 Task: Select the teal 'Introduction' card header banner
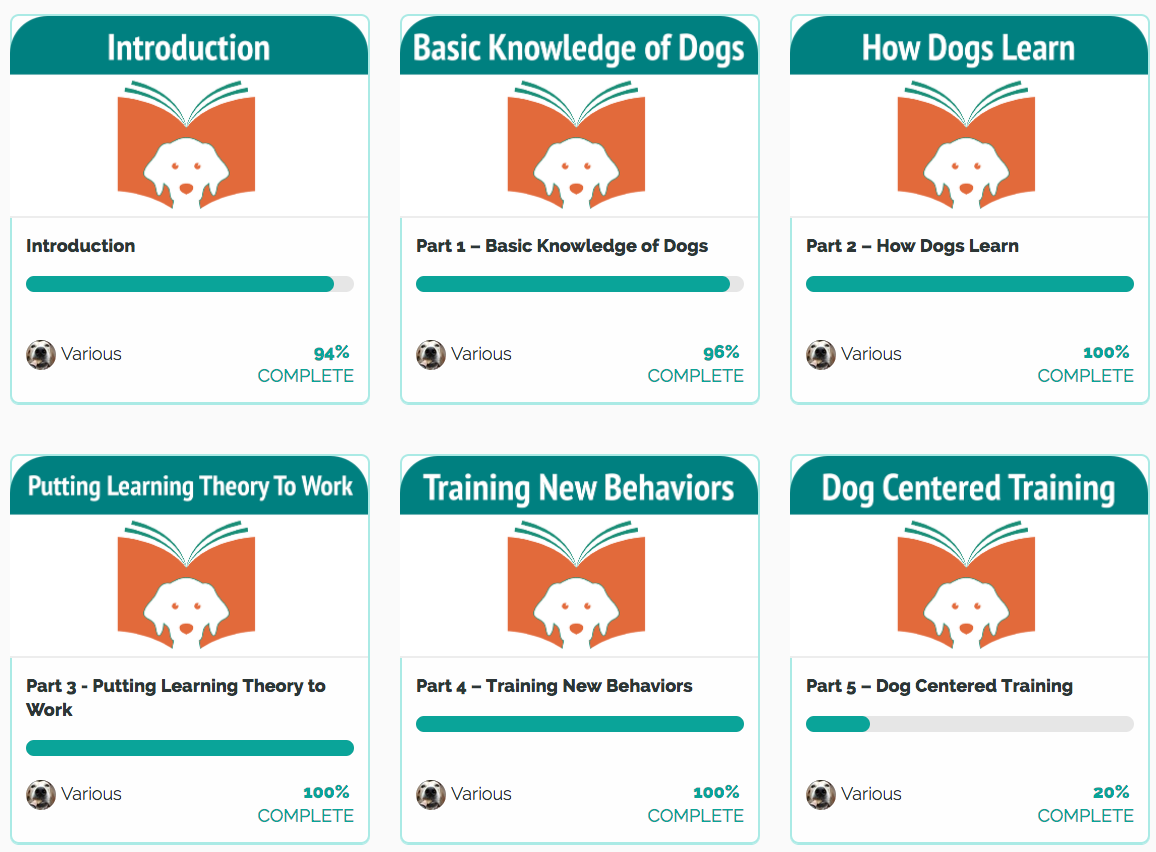click(189, 46)
